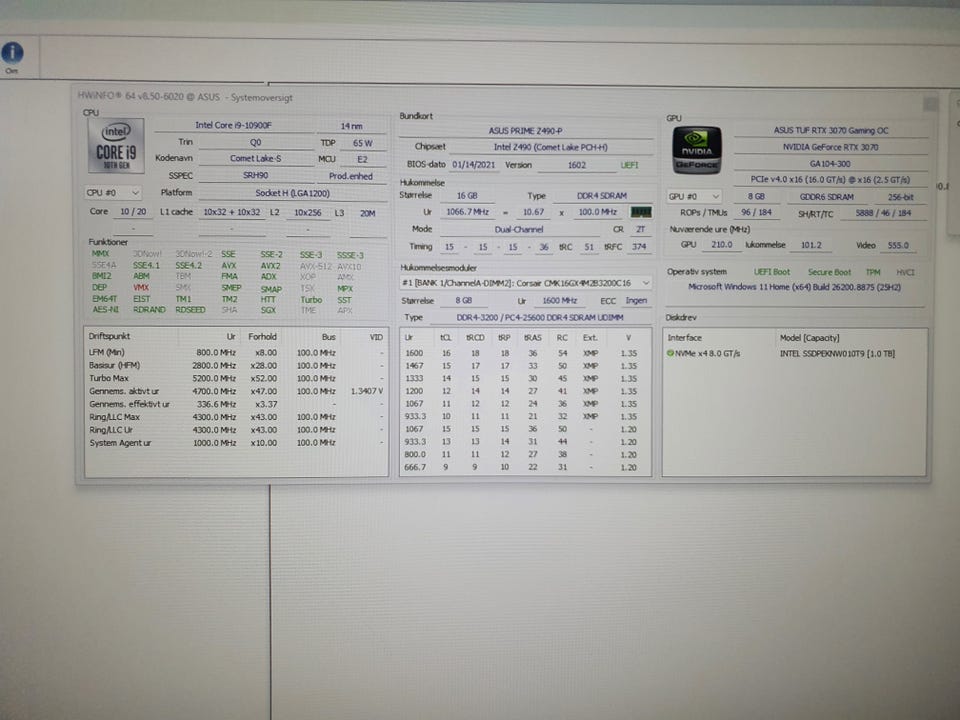
Task: Click the 65 W TDP value
Action: tap(362, 143)
